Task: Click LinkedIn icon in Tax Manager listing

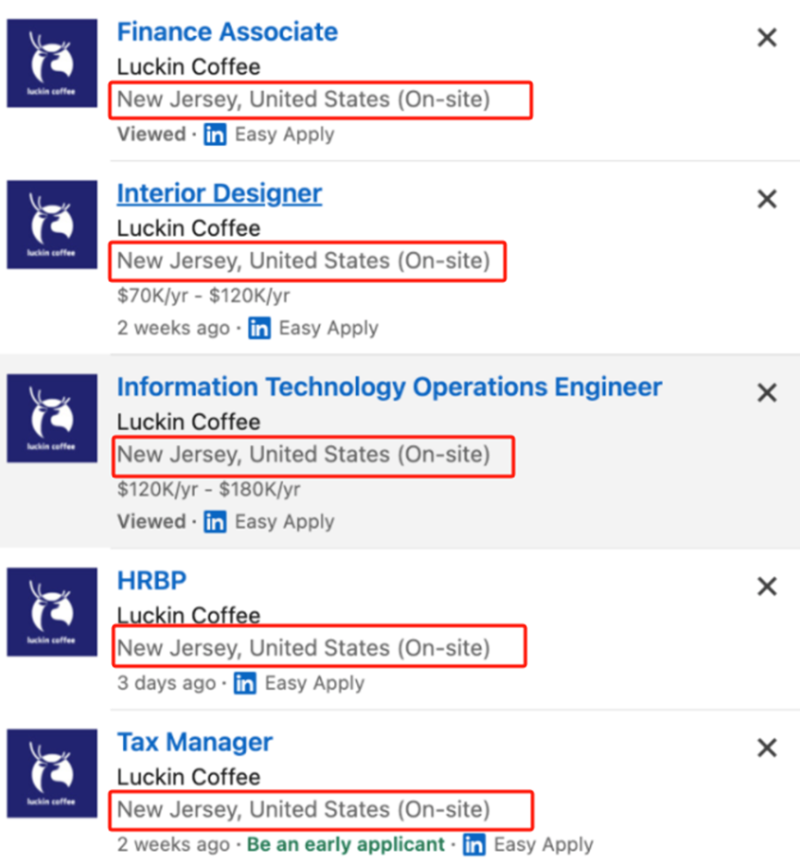Action: click(474, 845)
